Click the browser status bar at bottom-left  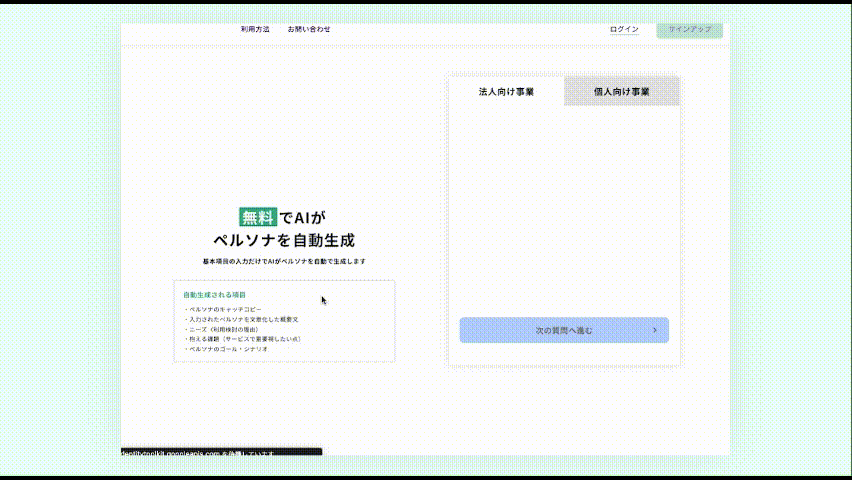[221, 453]
